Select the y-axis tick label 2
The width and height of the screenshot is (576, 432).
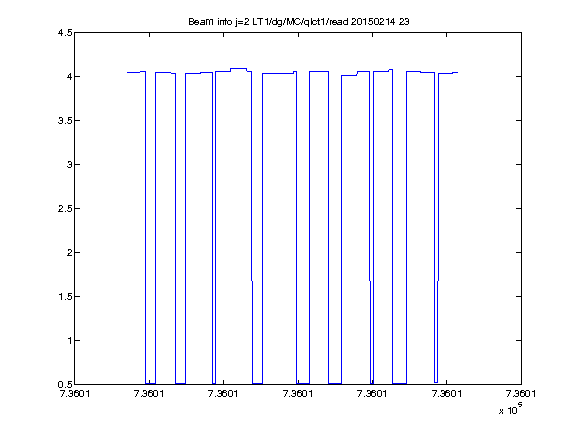coord(69,252)
